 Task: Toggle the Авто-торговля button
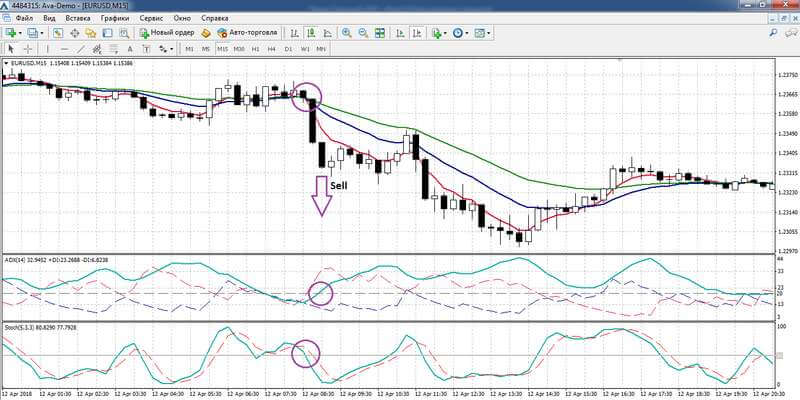point(247,33)
